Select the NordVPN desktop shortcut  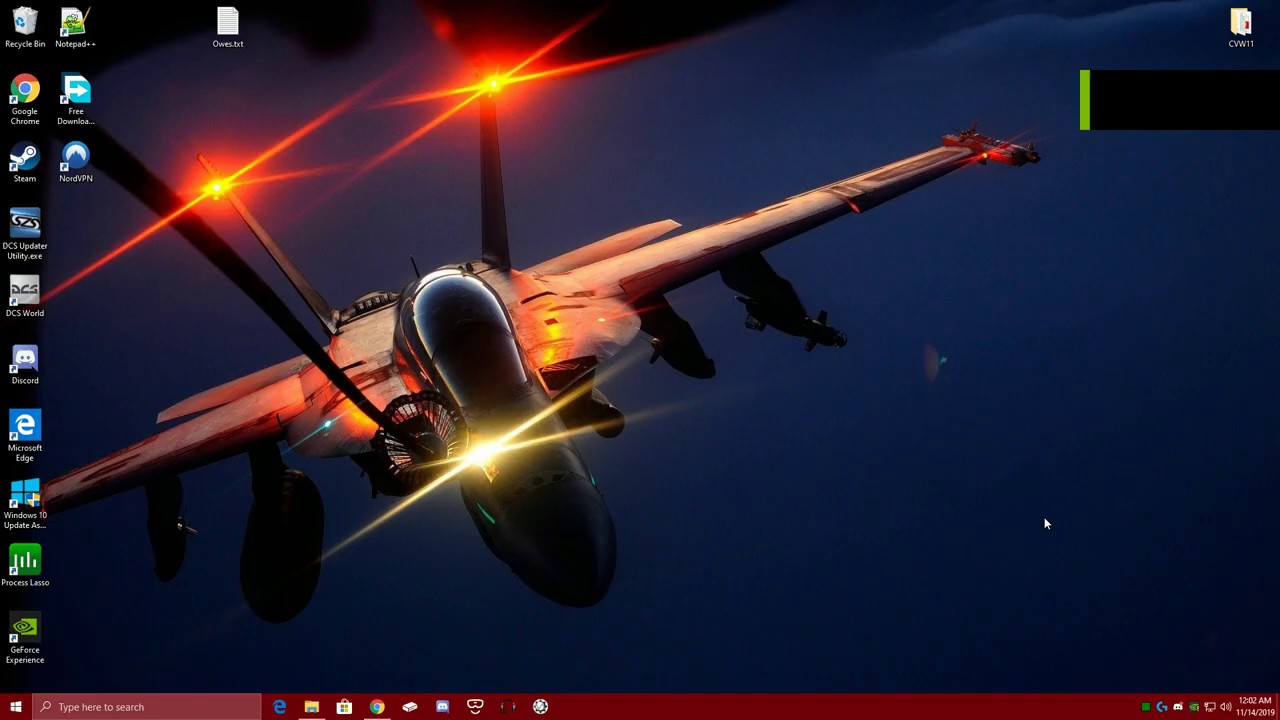point(75,163)
